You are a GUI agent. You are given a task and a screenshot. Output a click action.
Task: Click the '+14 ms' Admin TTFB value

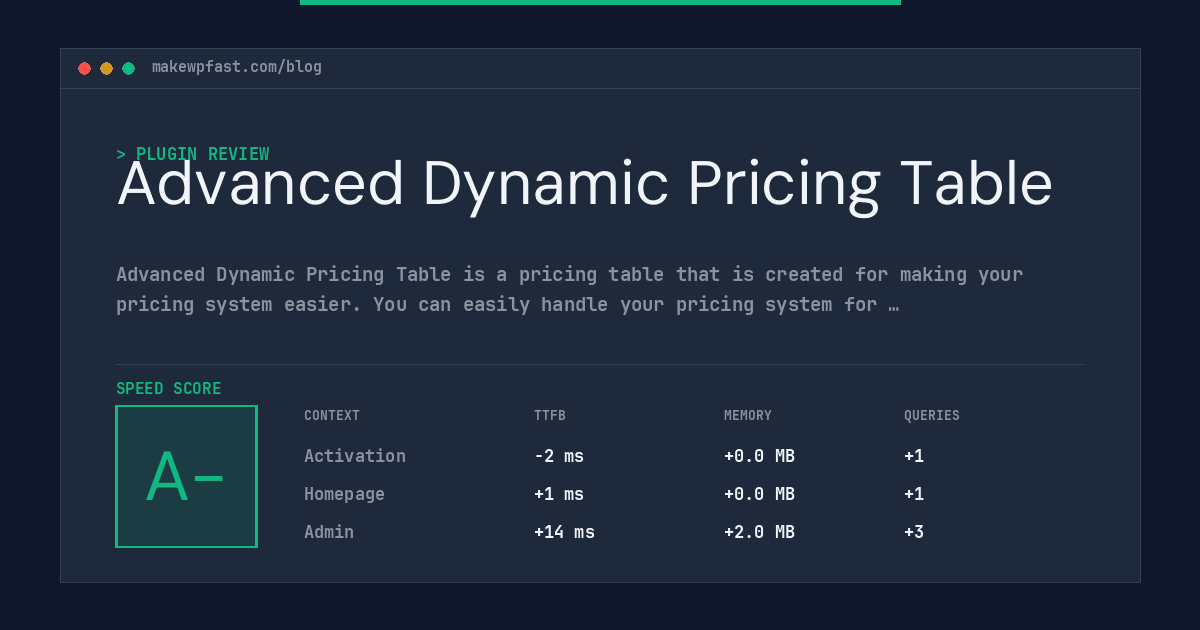tap(564, 532)
